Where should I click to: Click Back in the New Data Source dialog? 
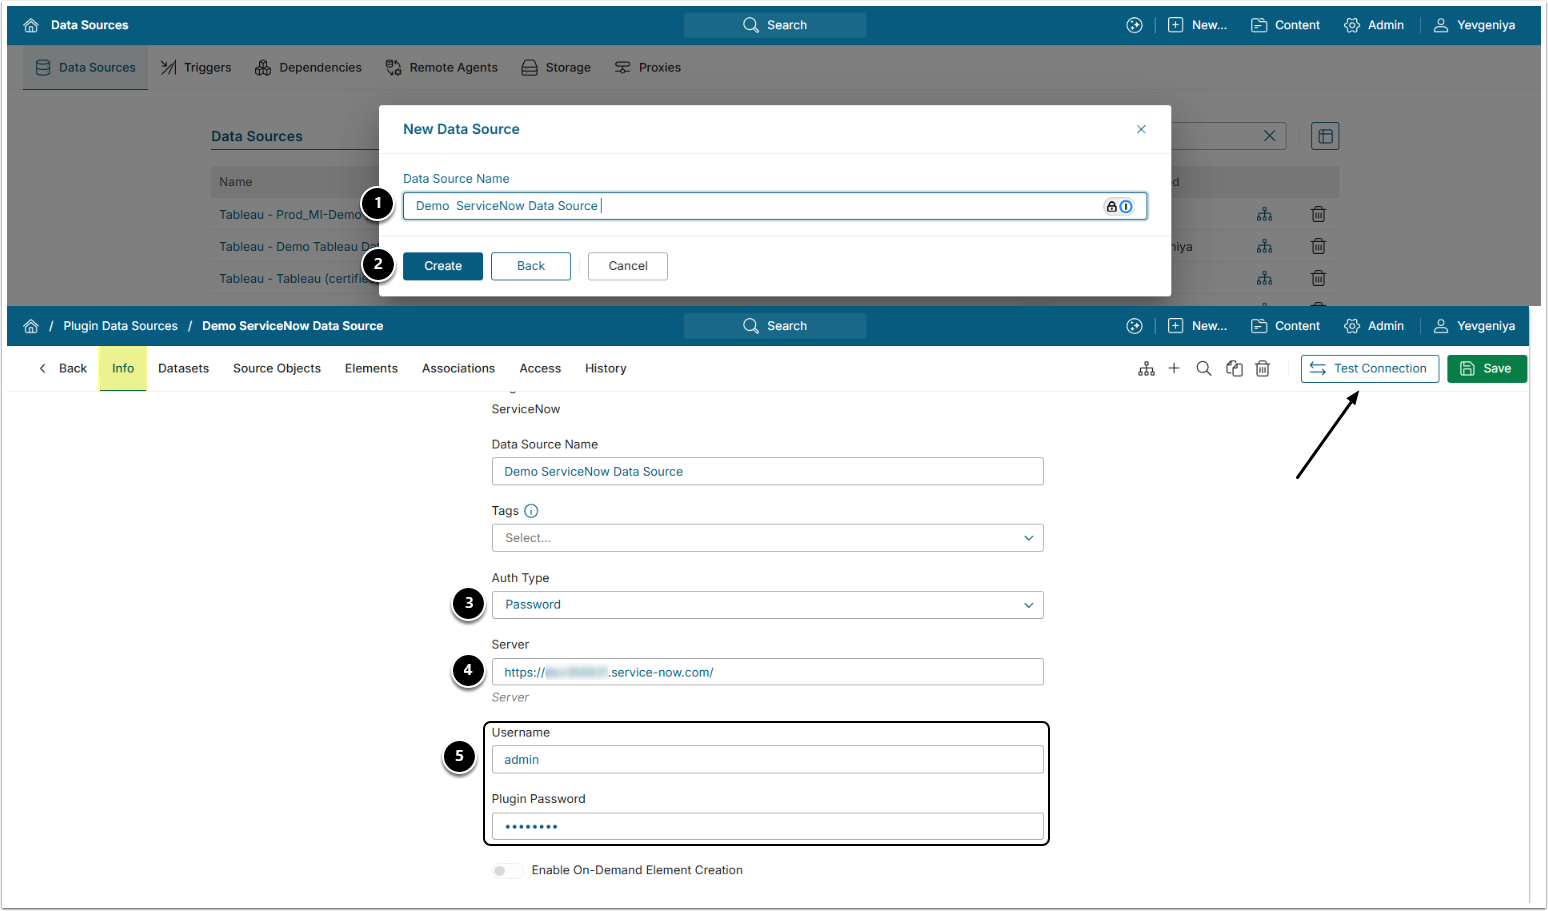tap(531, 266)
